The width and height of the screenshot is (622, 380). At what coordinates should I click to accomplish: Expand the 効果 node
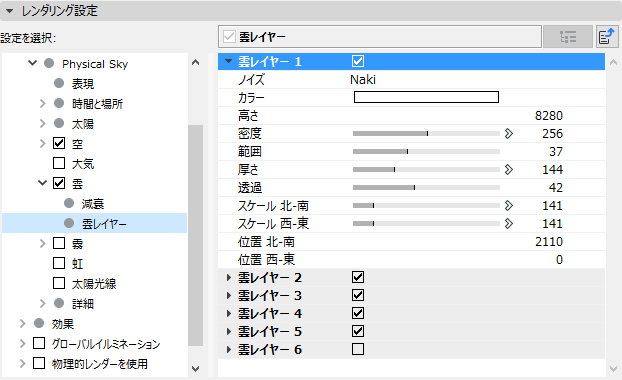pyautogui.click(x=23, y=323)
